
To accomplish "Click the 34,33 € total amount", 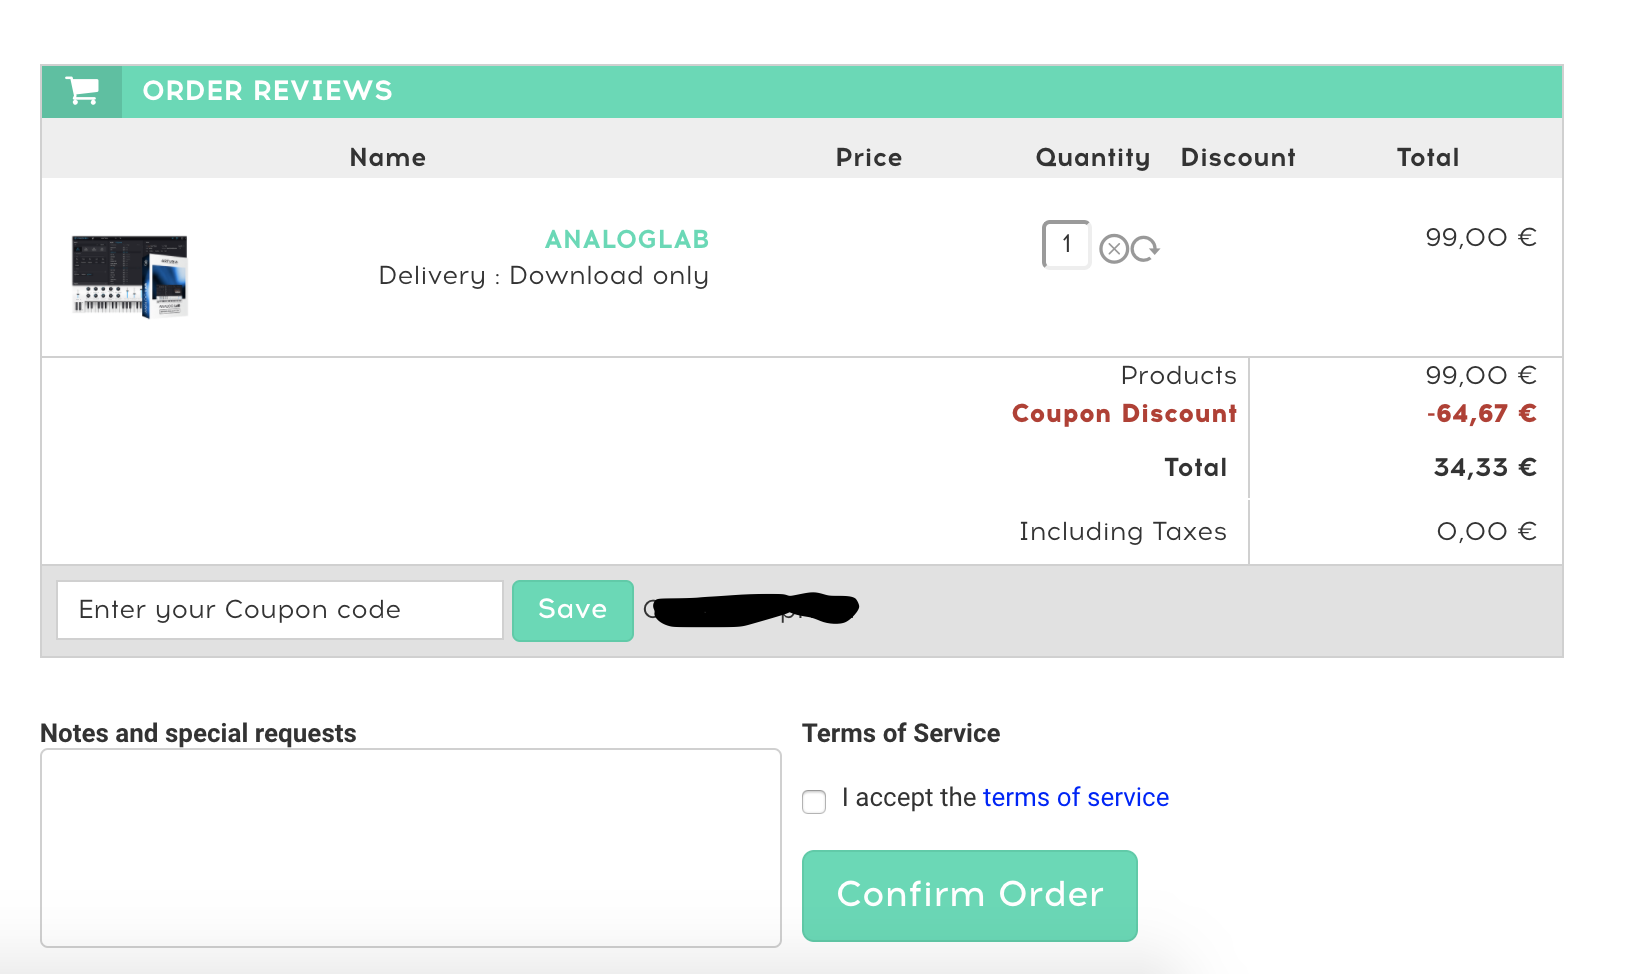I will click(1484, 467).
